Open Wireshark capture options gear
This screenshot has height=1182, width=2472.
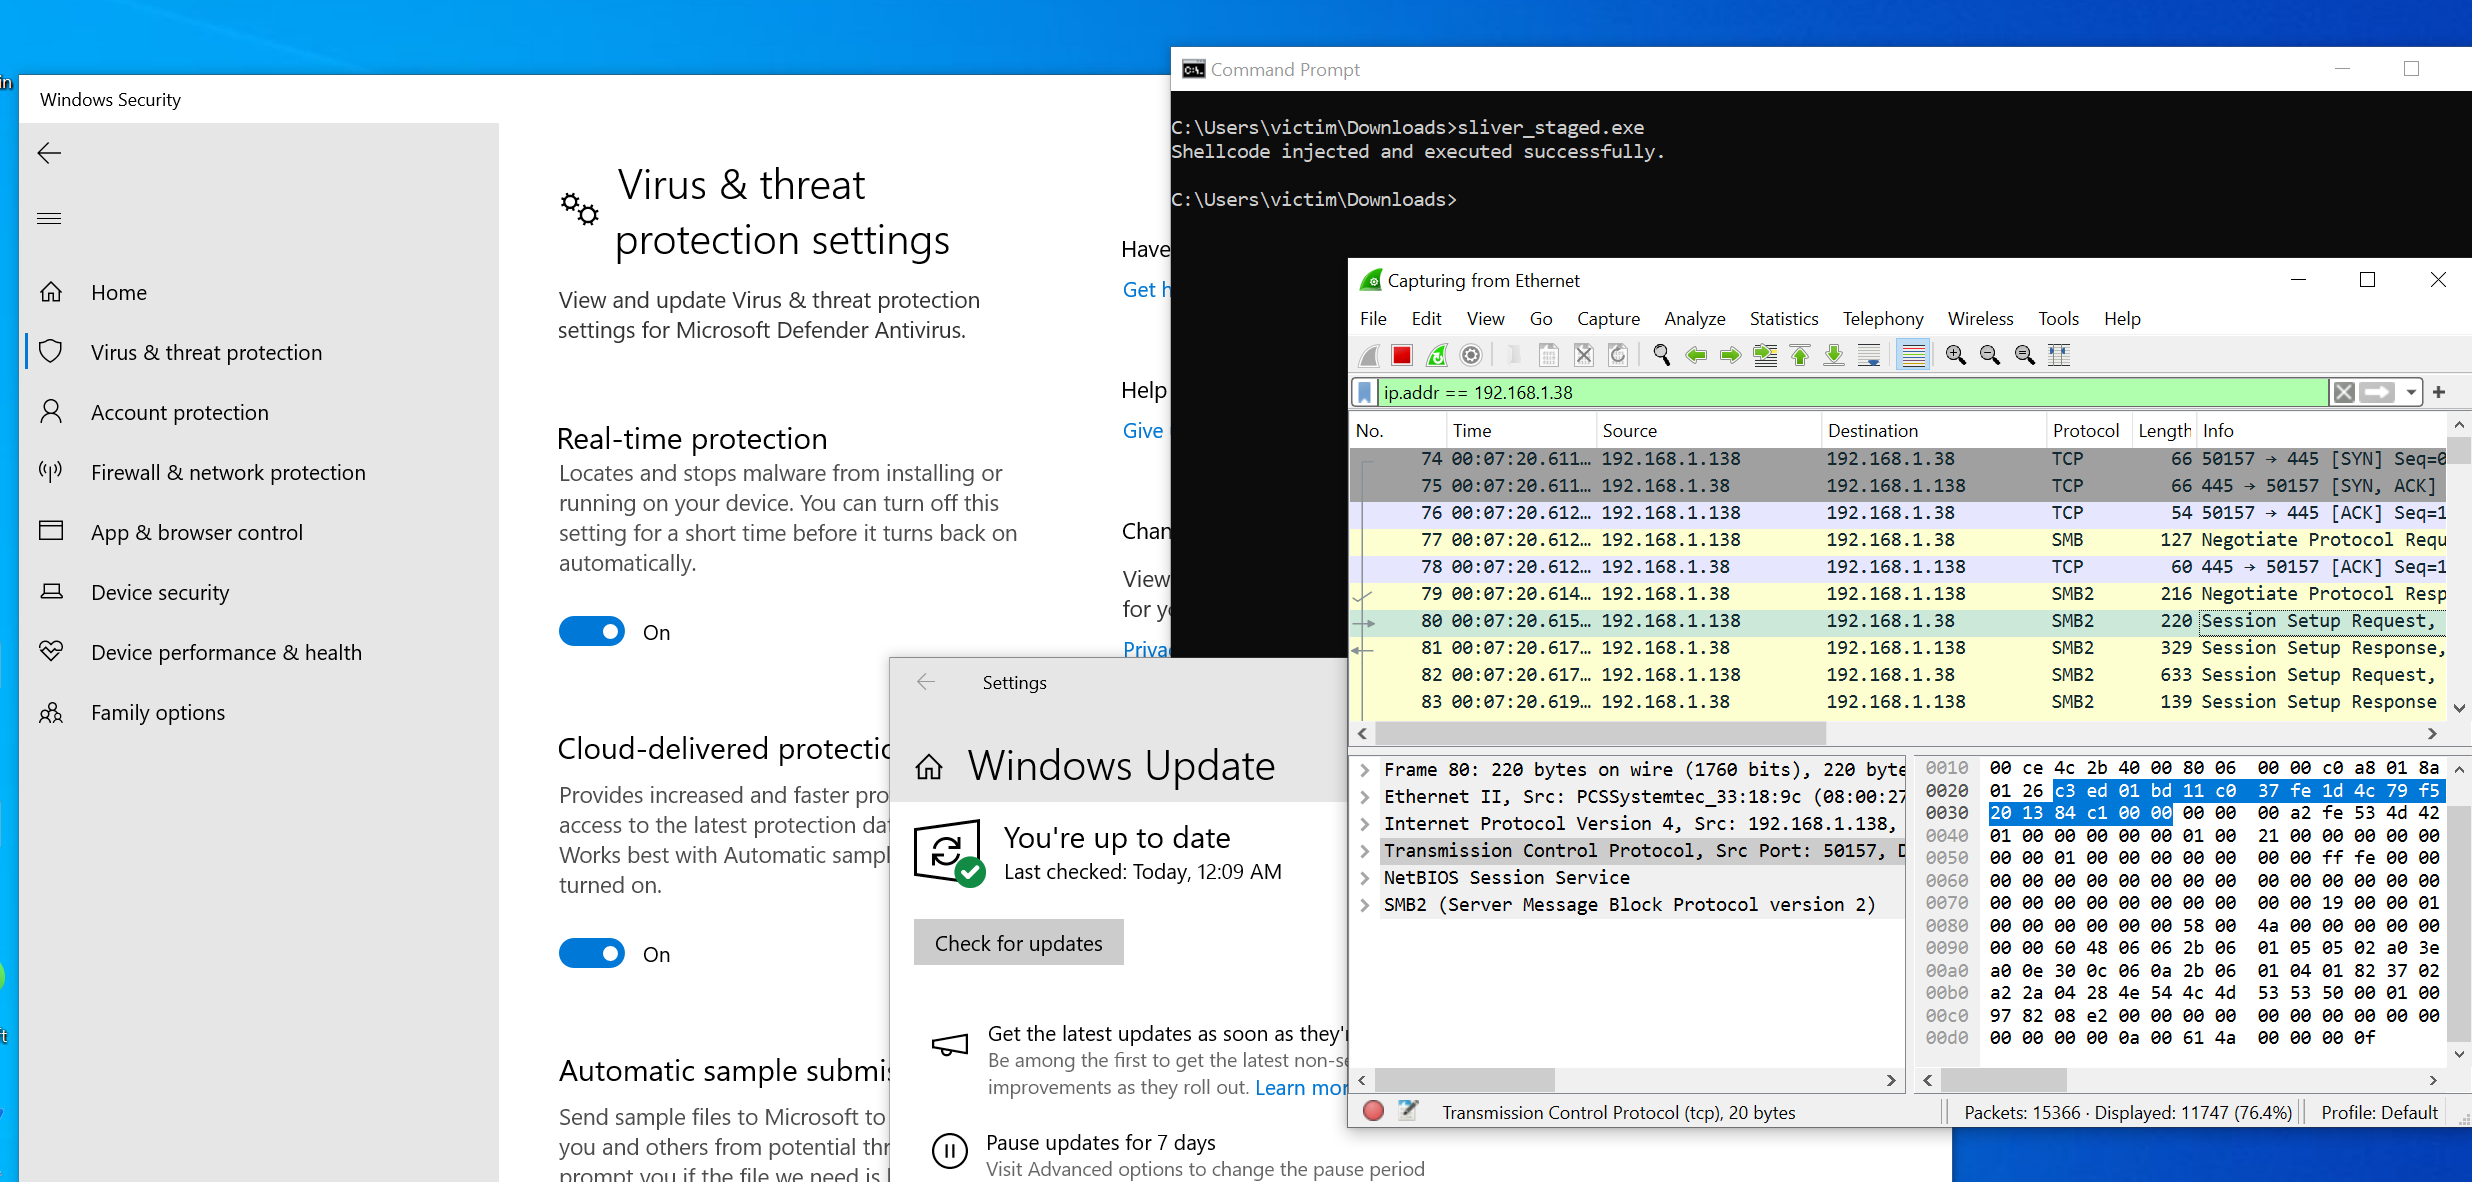click(1470, 355)
